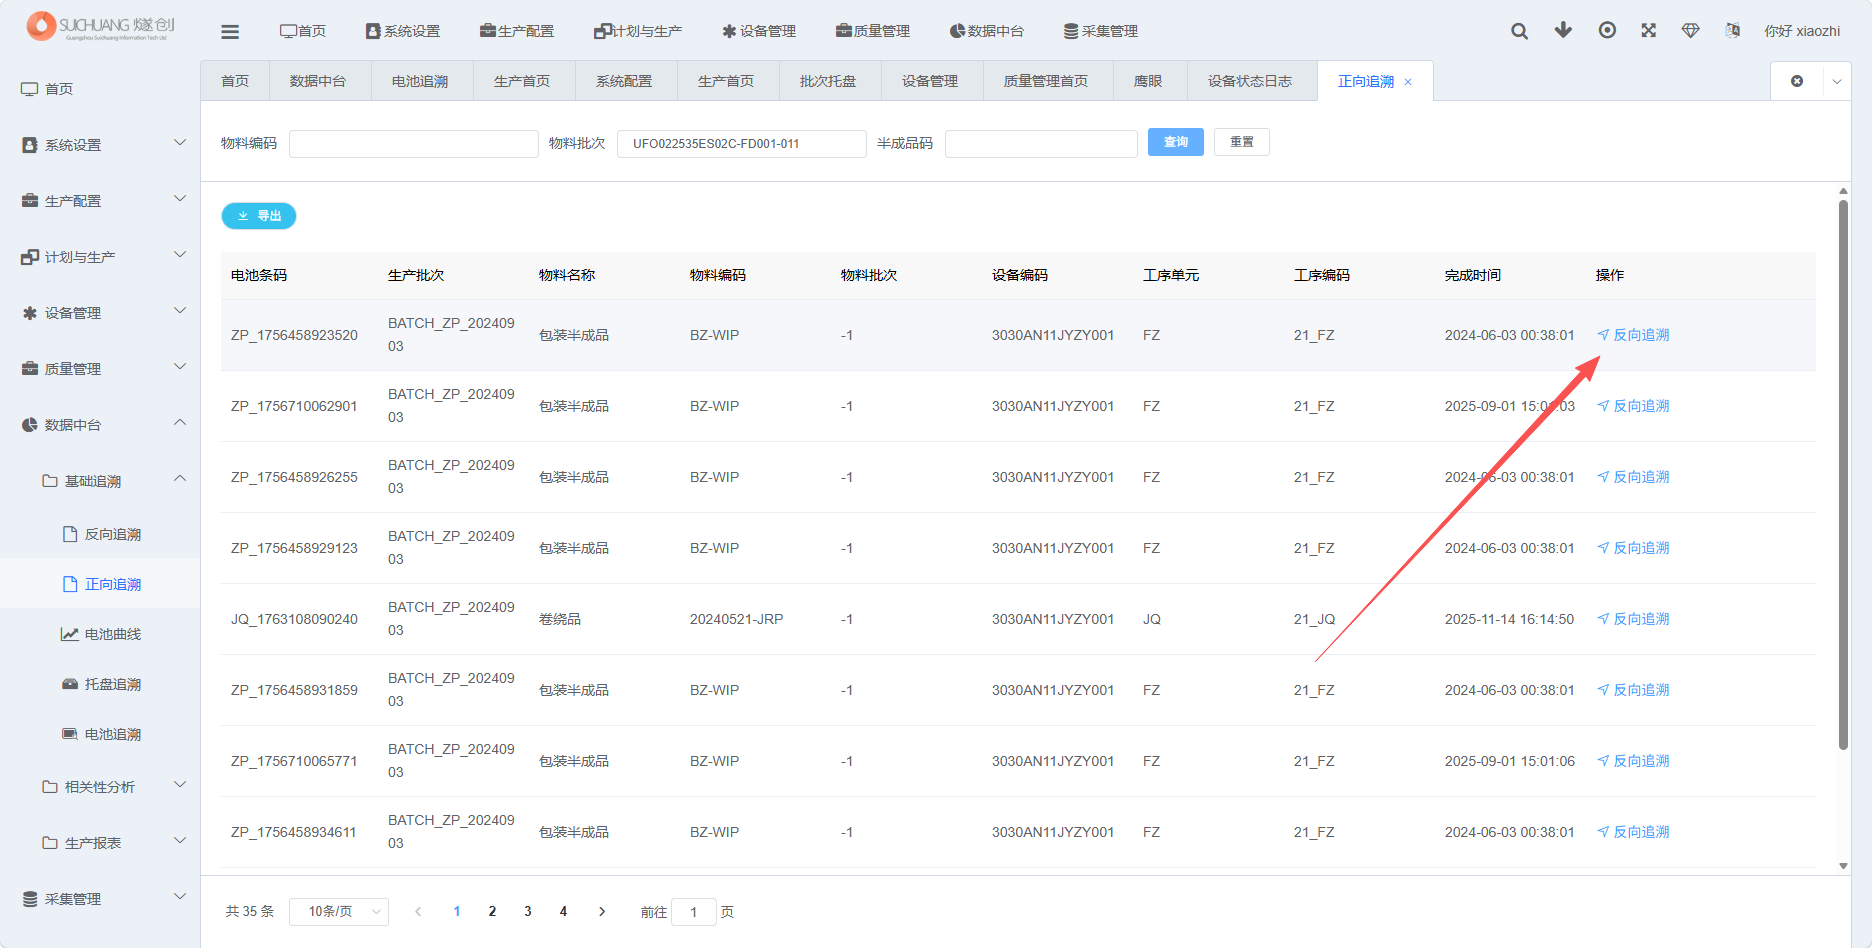Open the top menu 数据中台

pos(987,31)
